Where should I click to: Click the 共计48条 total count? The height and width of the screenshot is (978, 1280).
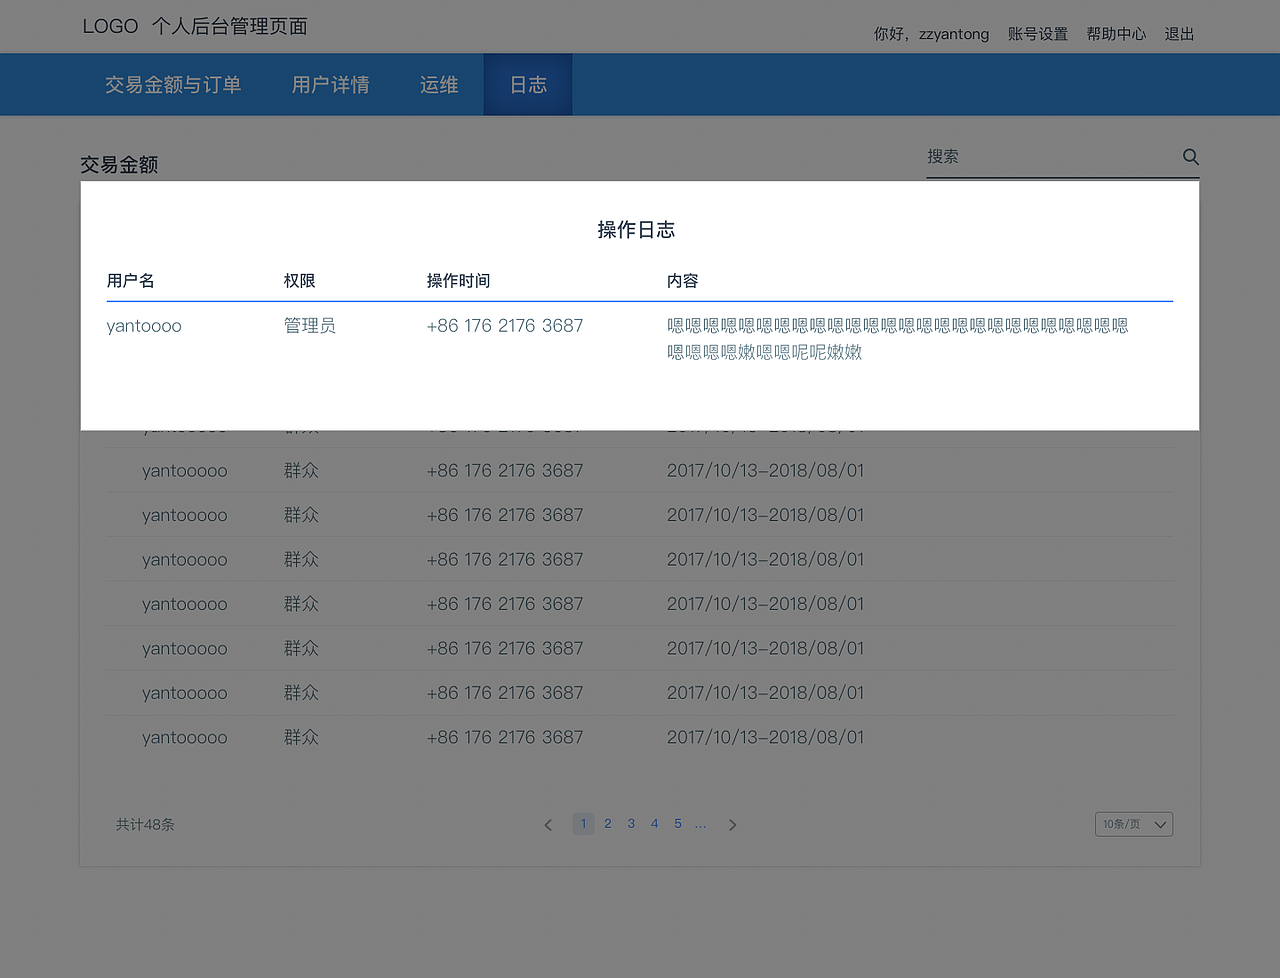(x=145, y=825)
